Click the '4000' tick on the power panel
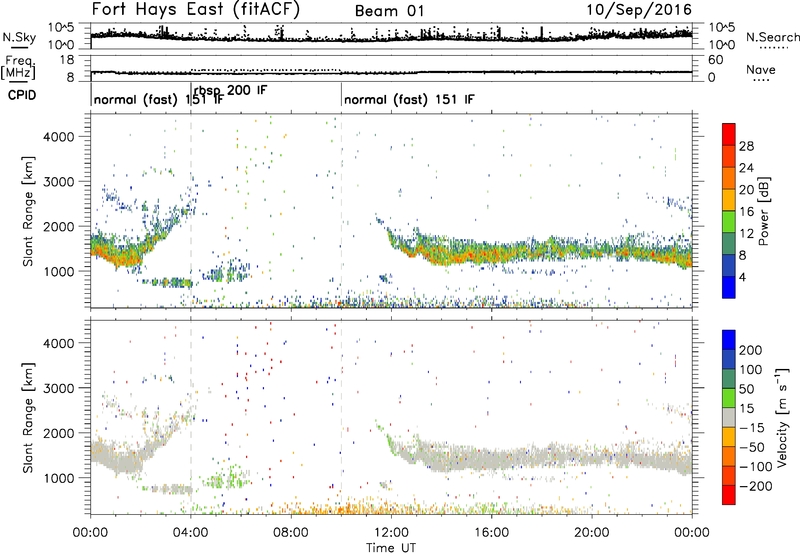800x554 pixels. click(59, 137)
